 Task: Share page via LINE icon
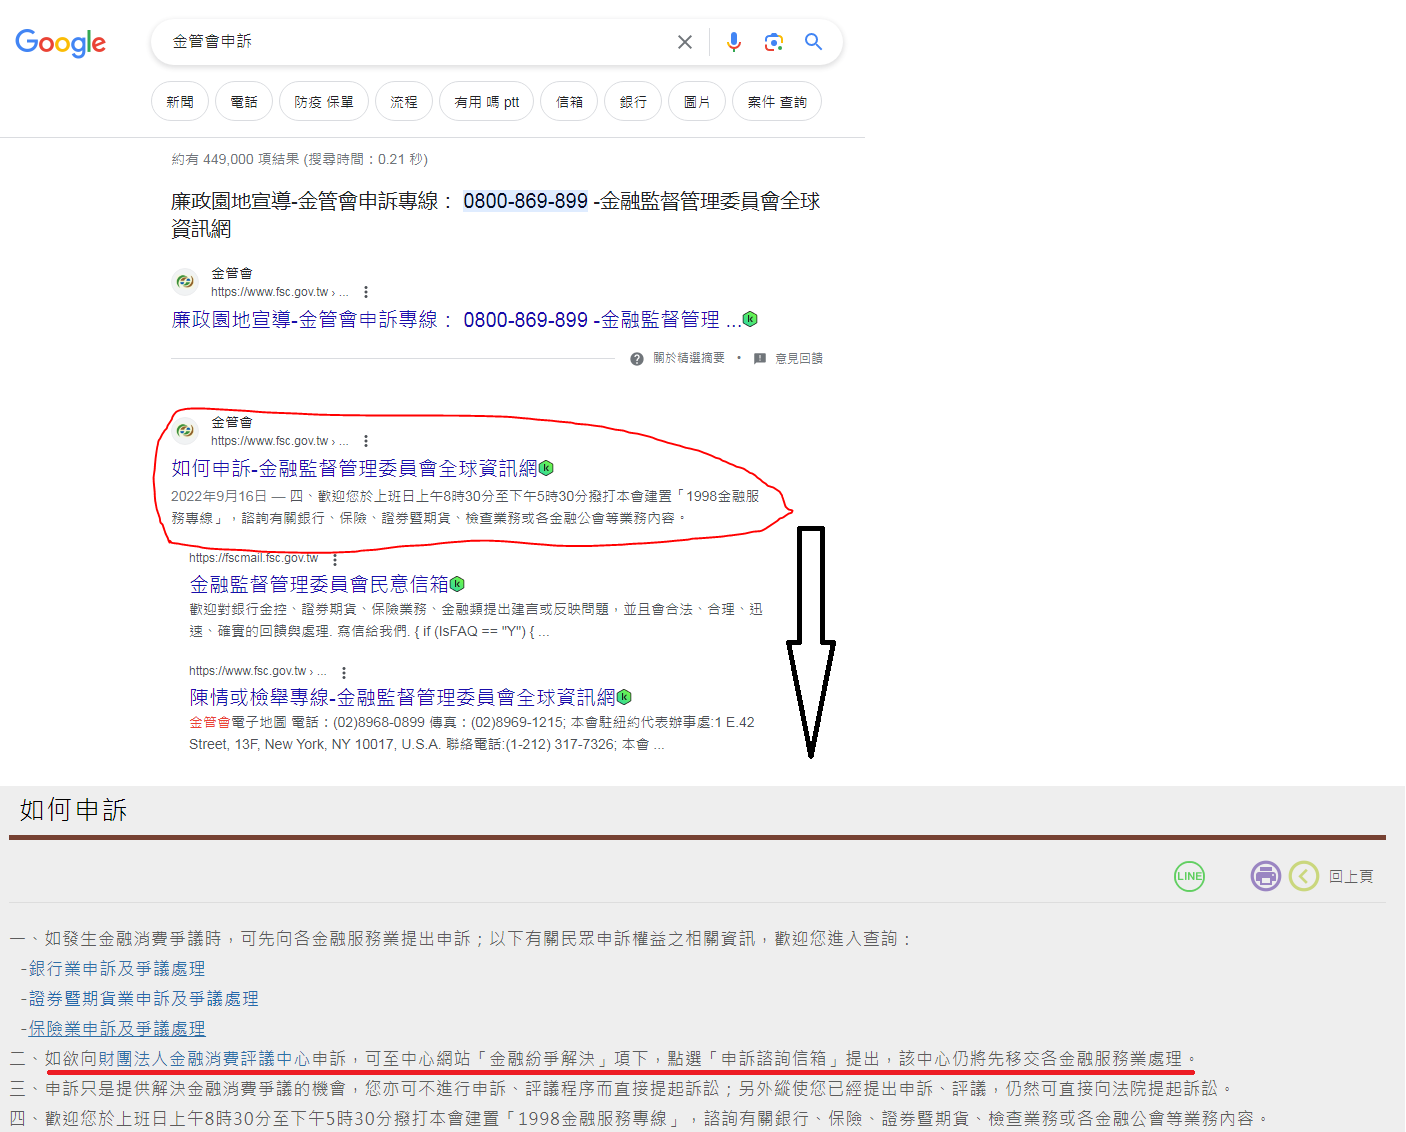tap(1189, 876)
